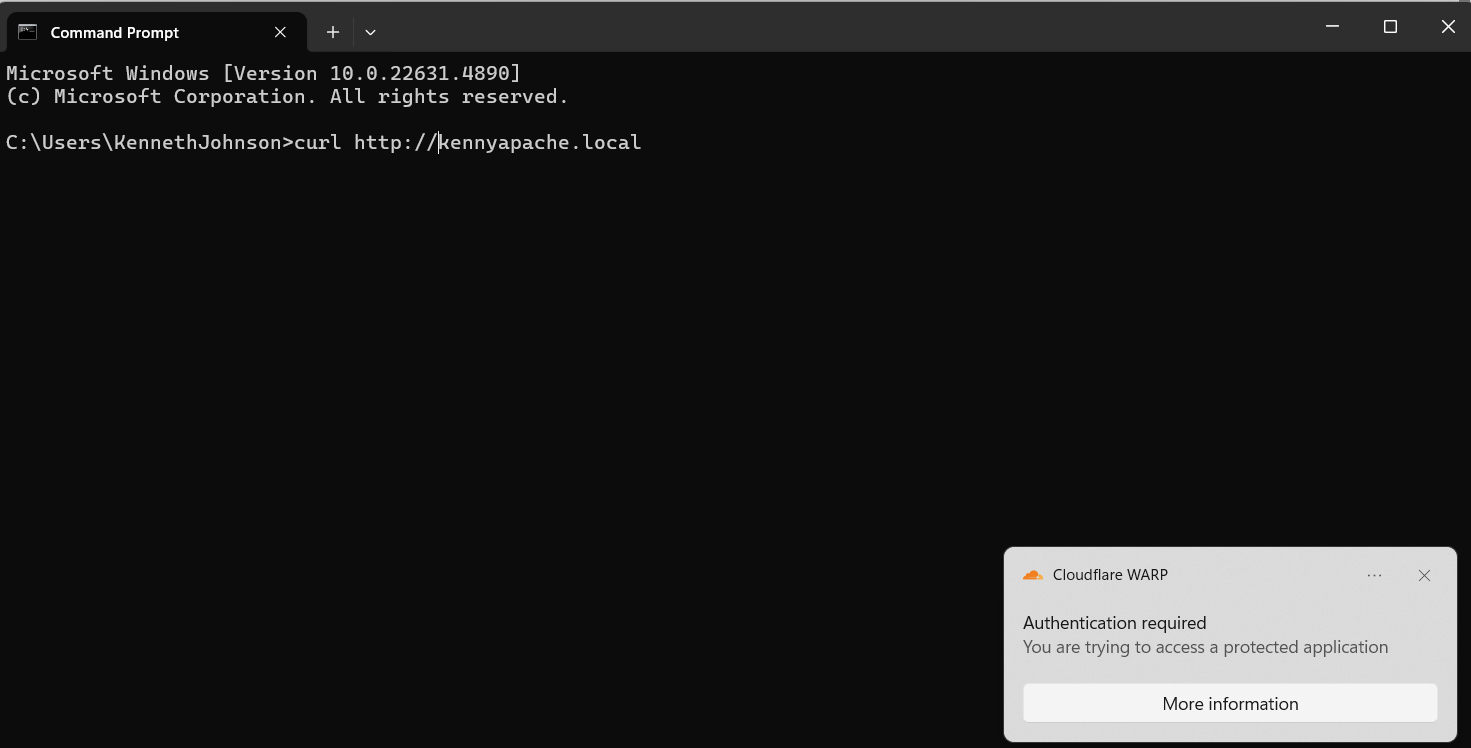Click the Microsoft Windows version line

point(263,73)
